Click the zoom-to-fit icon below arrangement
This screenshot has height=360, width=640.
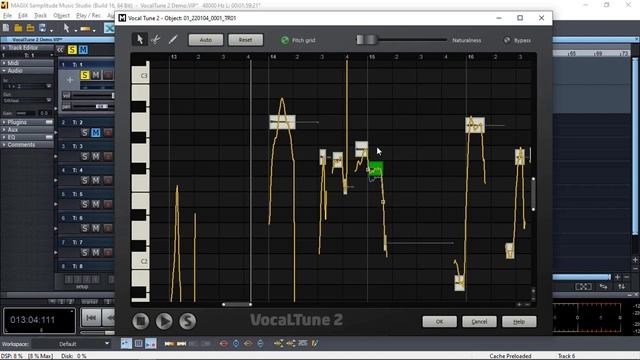point(583,287)
